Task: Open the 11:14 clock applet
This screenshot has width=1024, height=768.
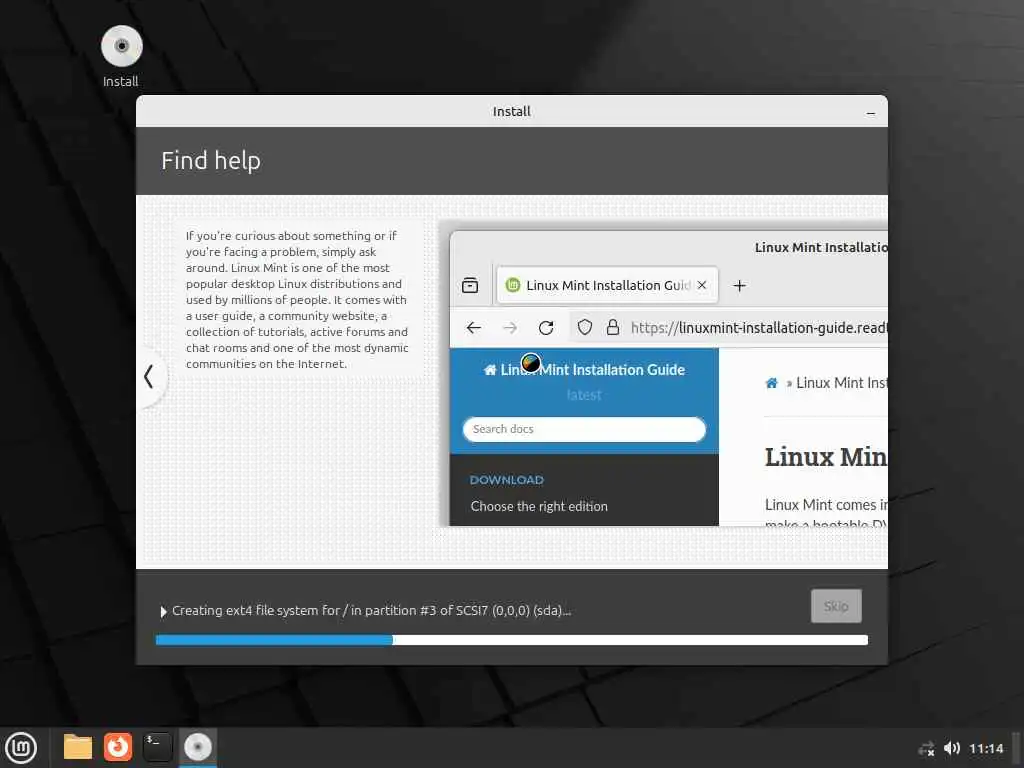Action: point(986,748)
